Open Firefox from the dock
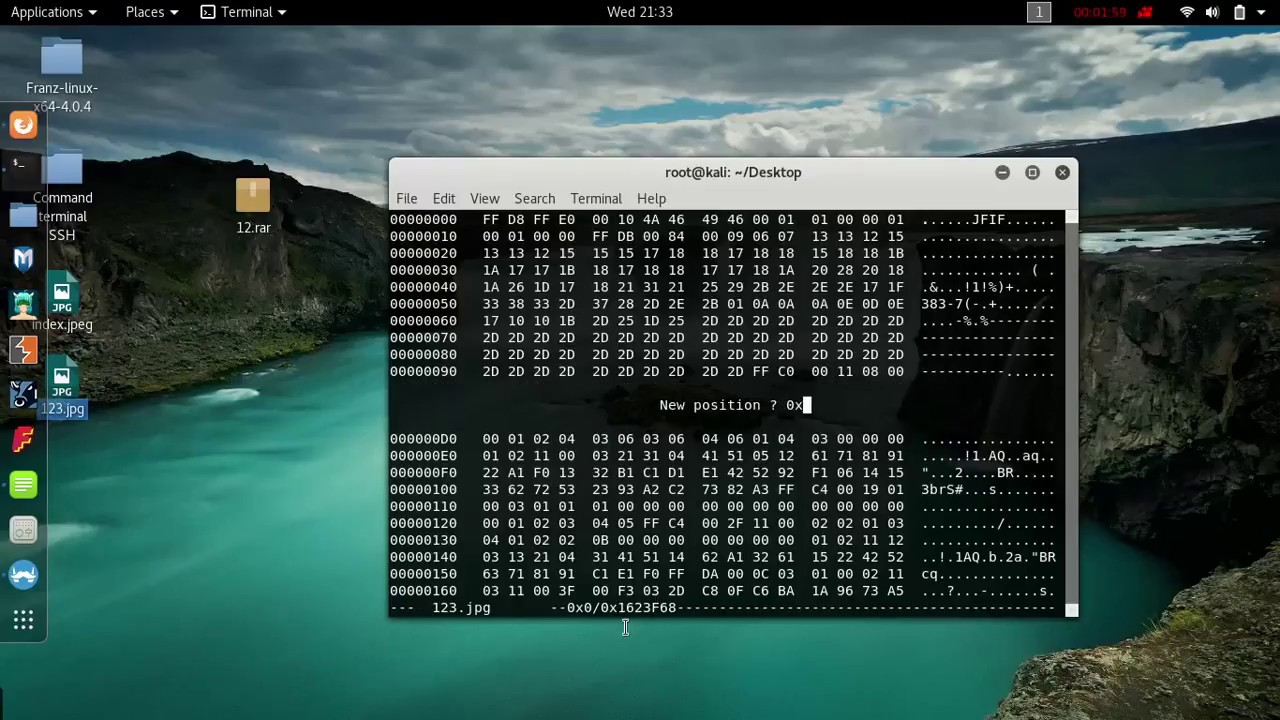This screenshot has width=1280, height=720. (23, 125)
